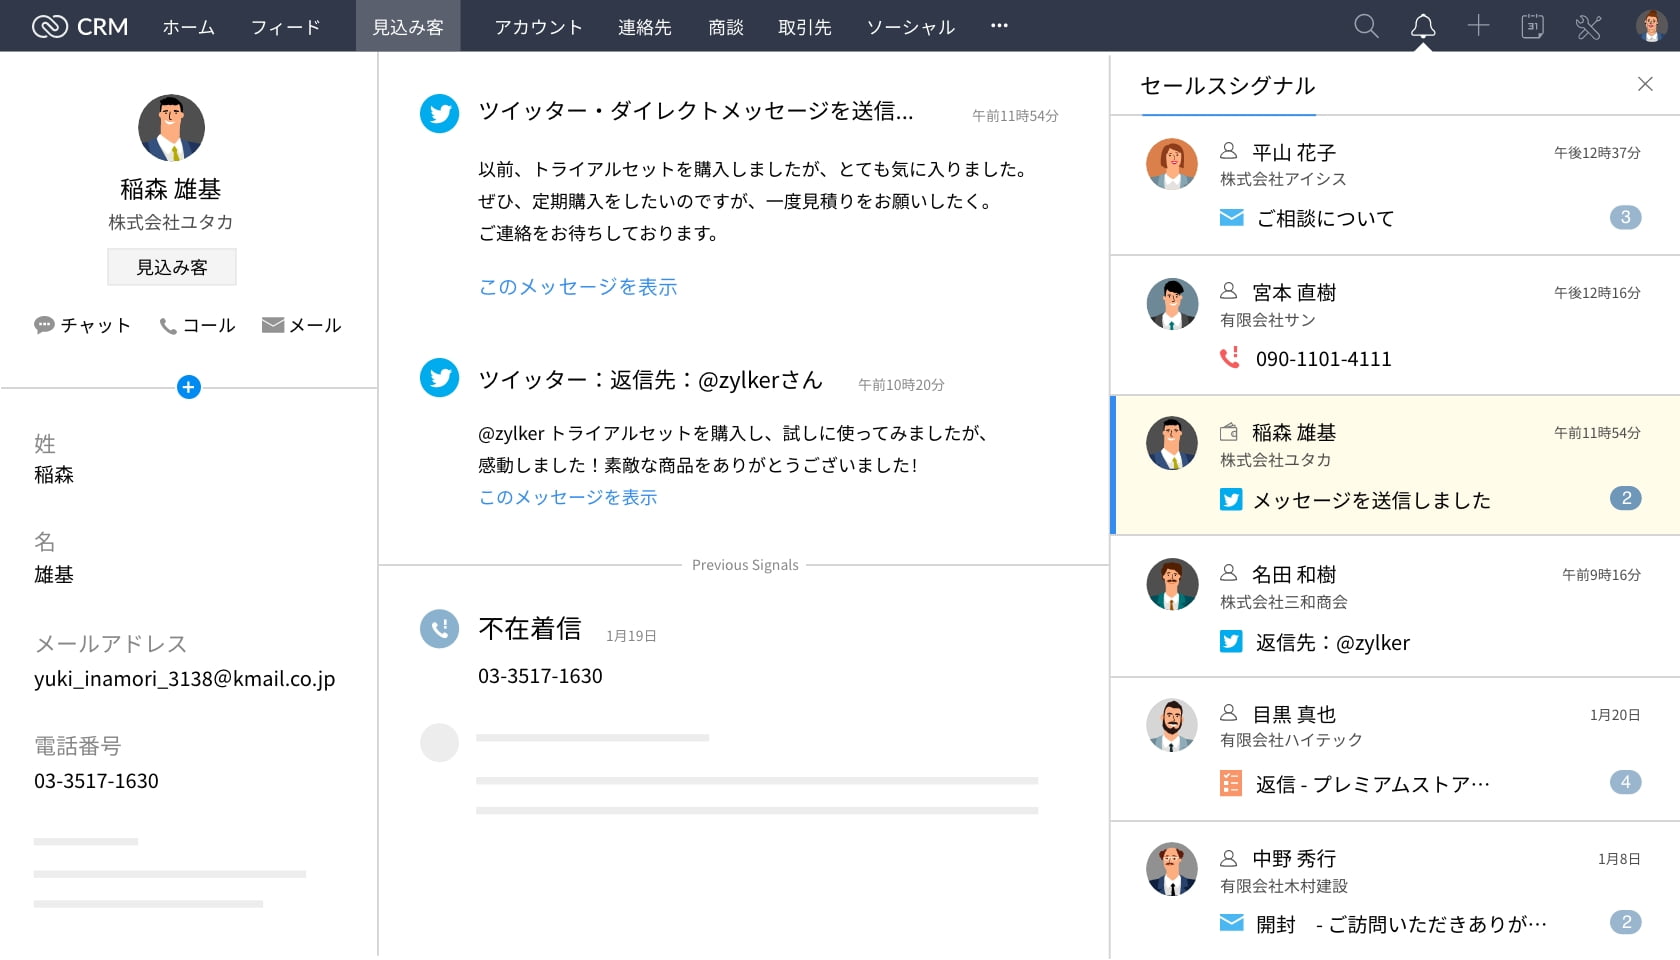The image size is (1680, 960).
Task: Click the Twitter icon beside direct message entry
Action: click(x=439, y=114)
